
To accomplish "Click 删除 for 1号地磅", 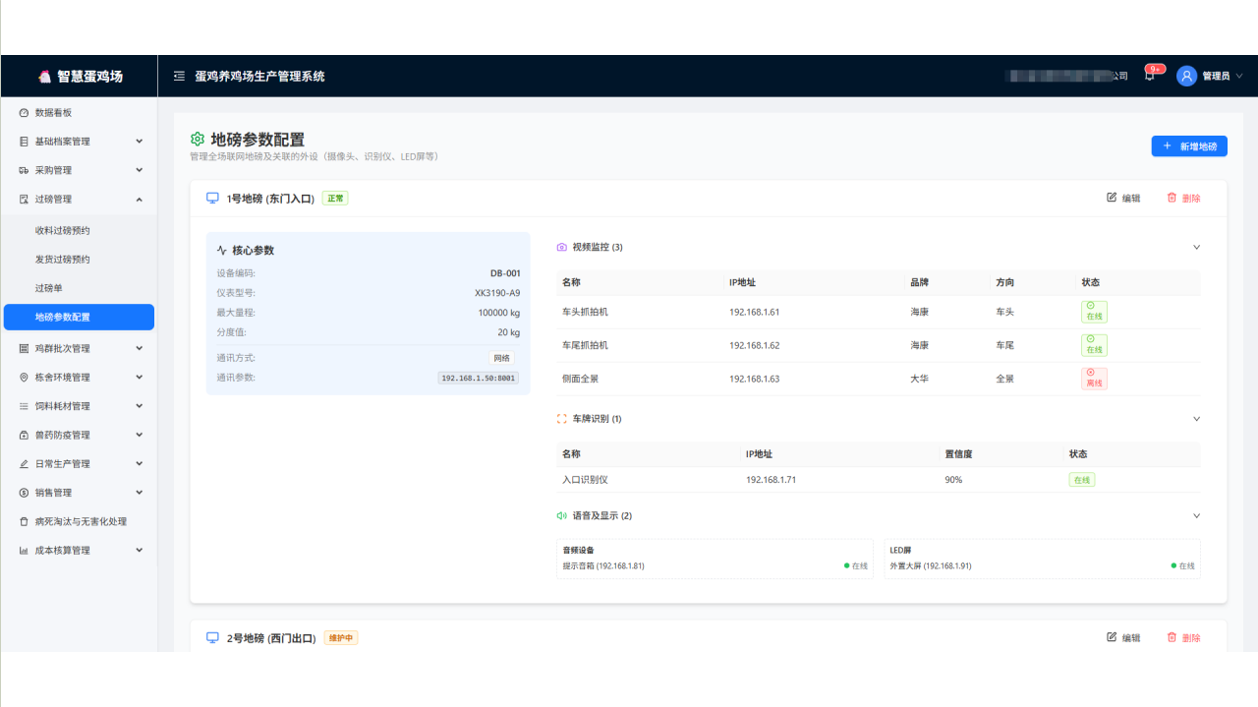I will pos(1184,198).
